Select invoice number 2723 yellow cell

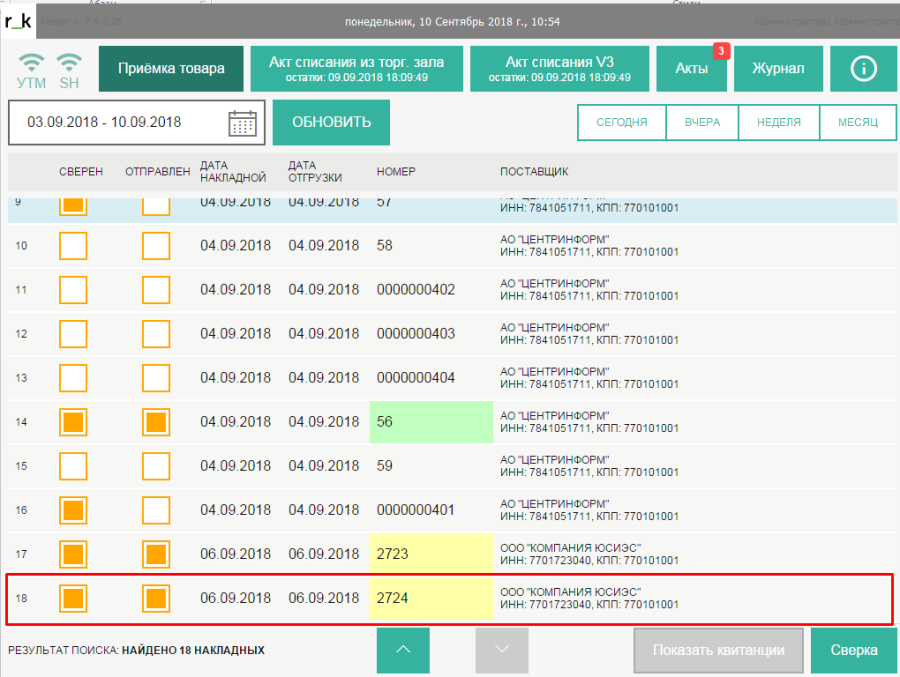point(431,554)
